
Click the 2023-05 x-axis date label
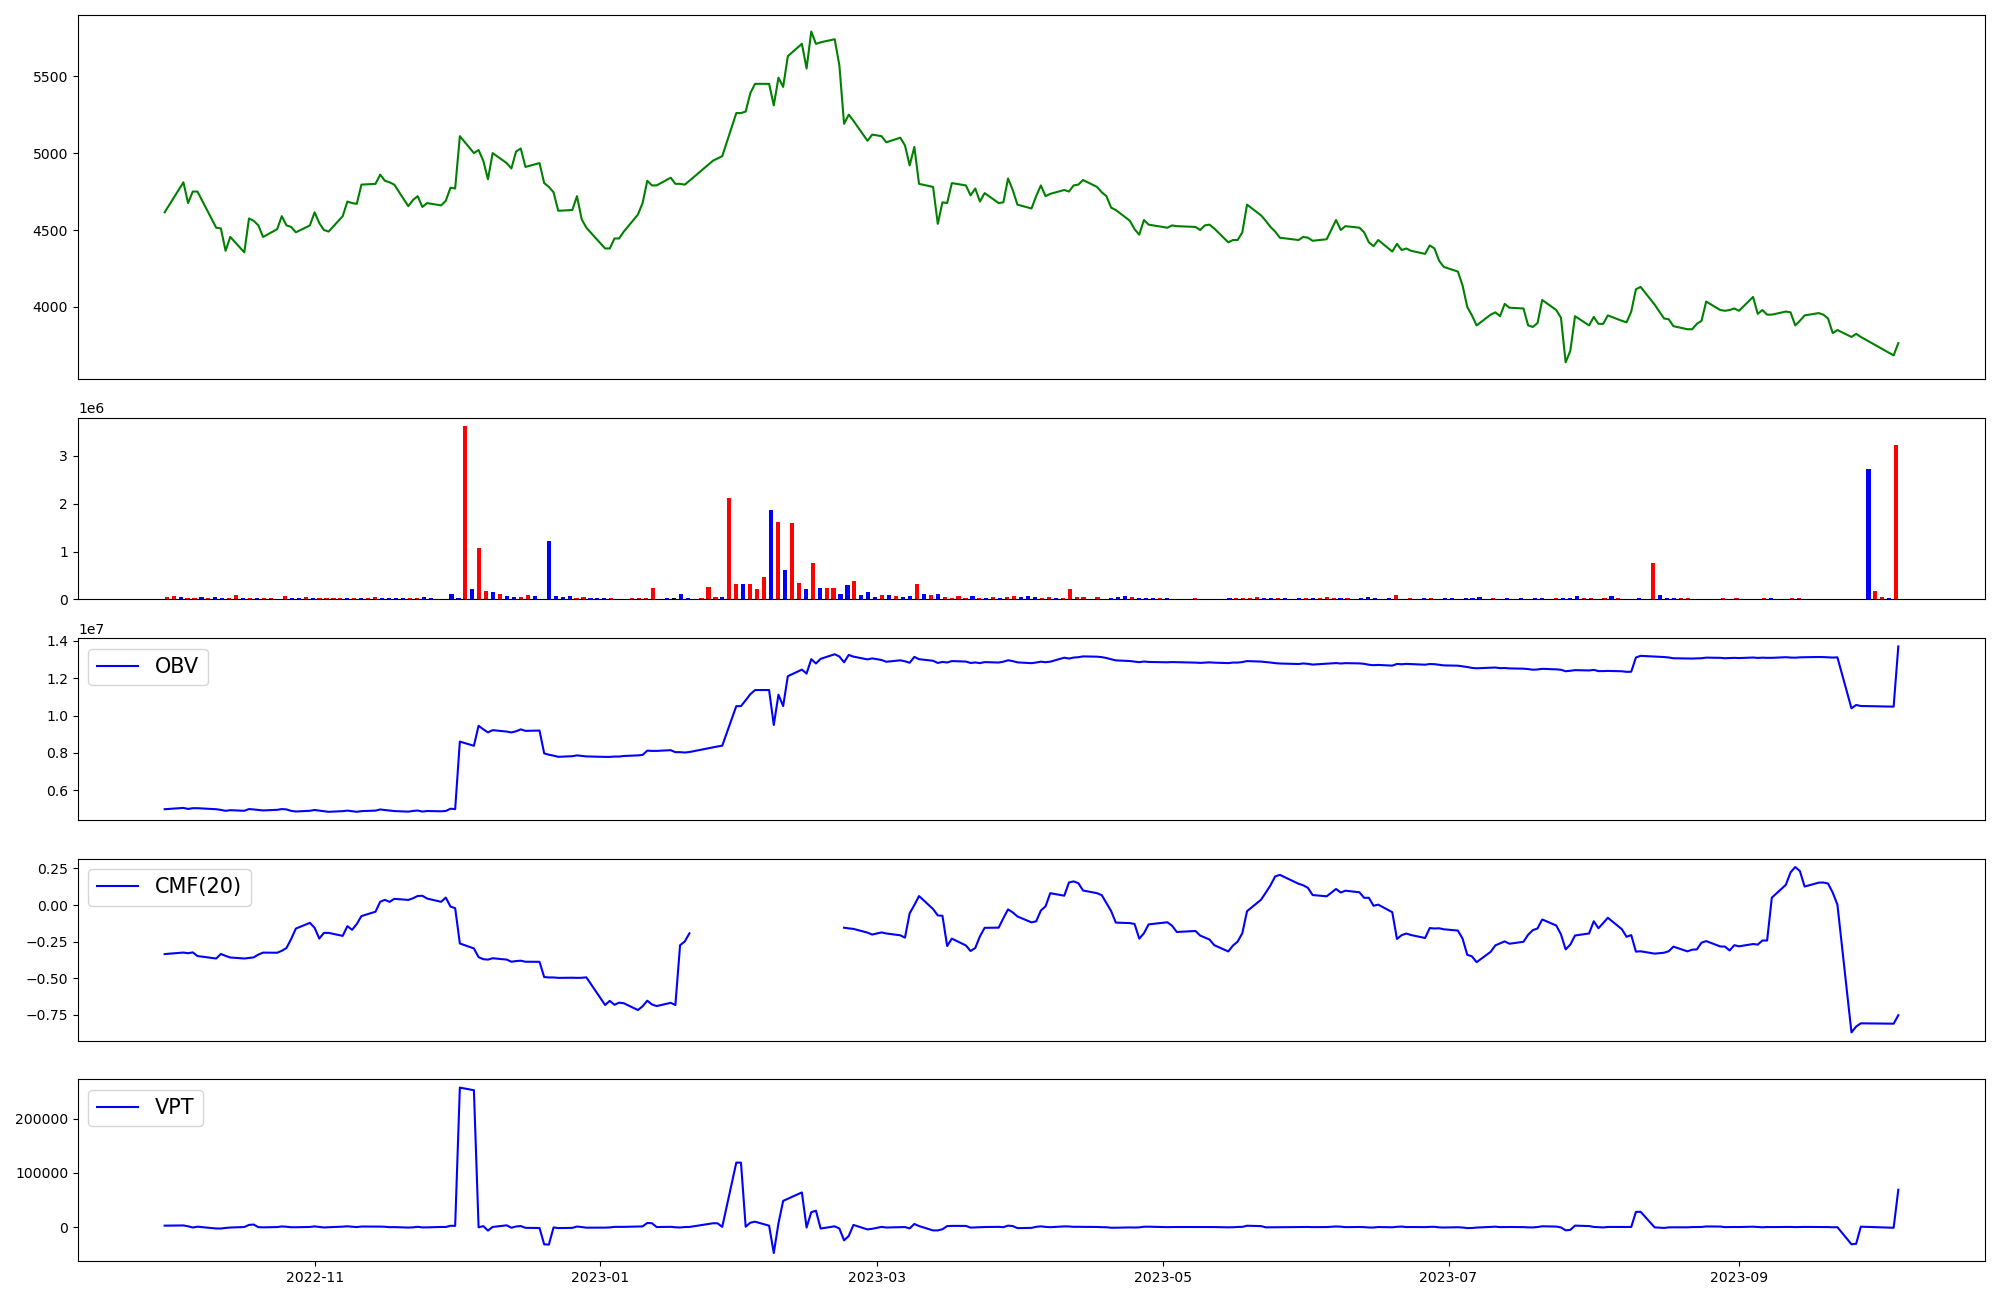click(x=1163, y=1277)
